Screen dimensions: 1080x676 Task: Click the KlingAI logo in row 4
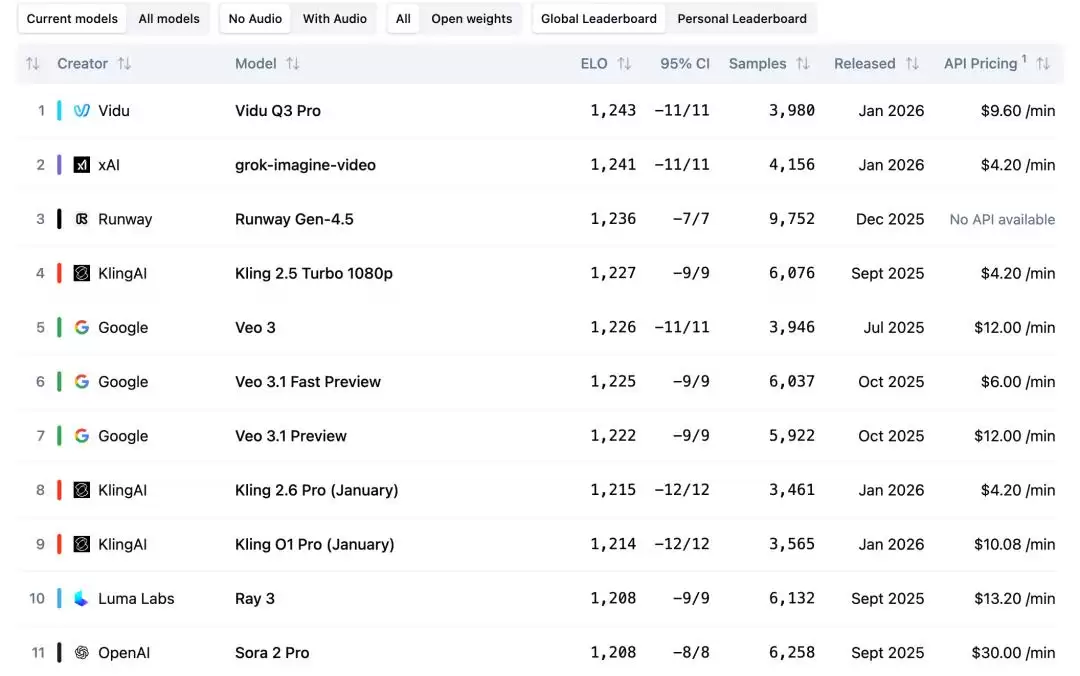(82, 273)
